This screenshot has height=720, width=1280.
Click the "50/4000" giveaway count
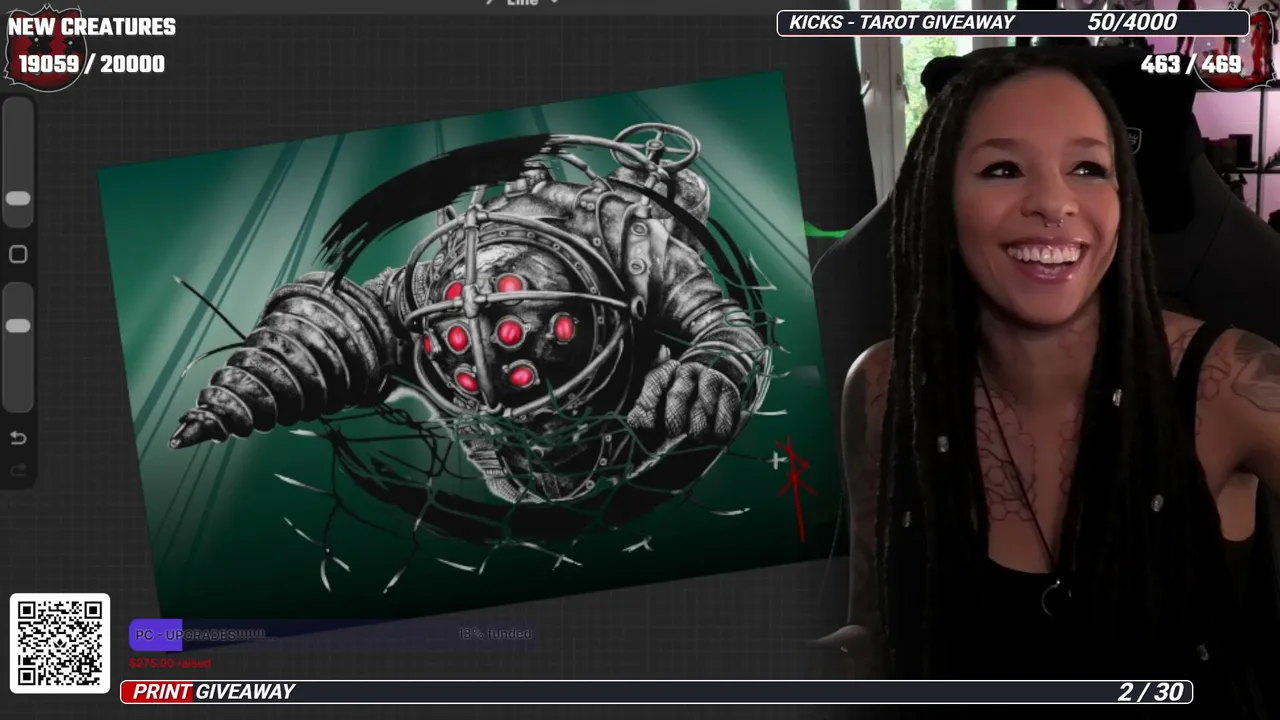coord(1132,22)
